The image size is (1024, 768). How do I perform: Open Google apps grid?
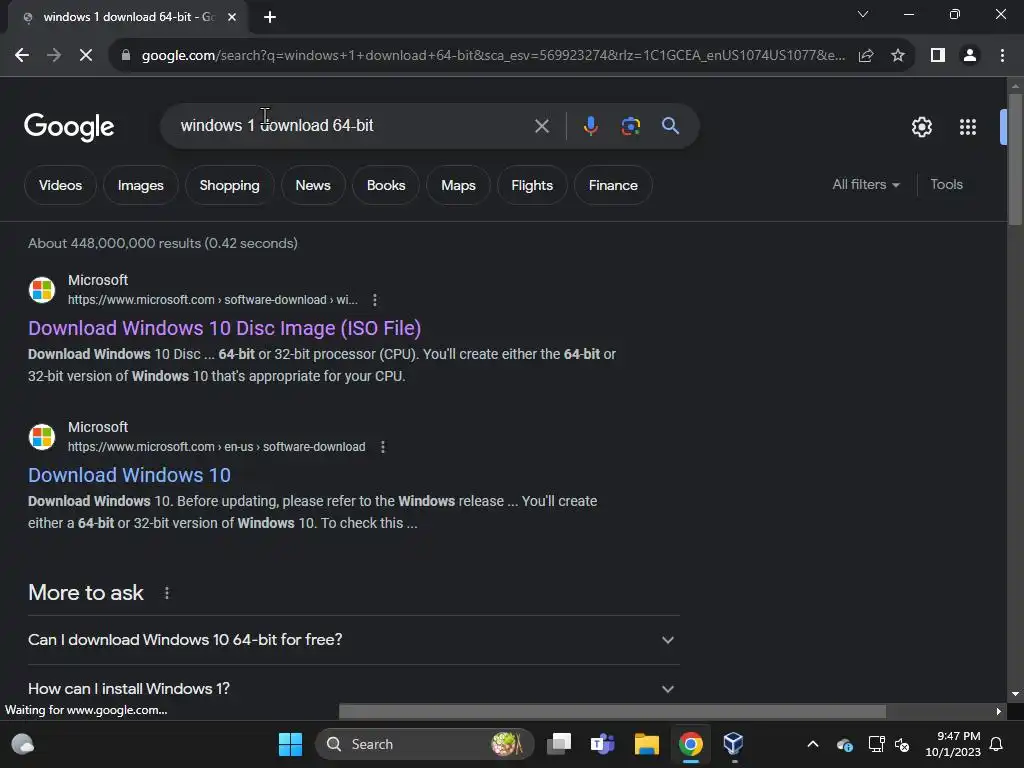(968, 127)
